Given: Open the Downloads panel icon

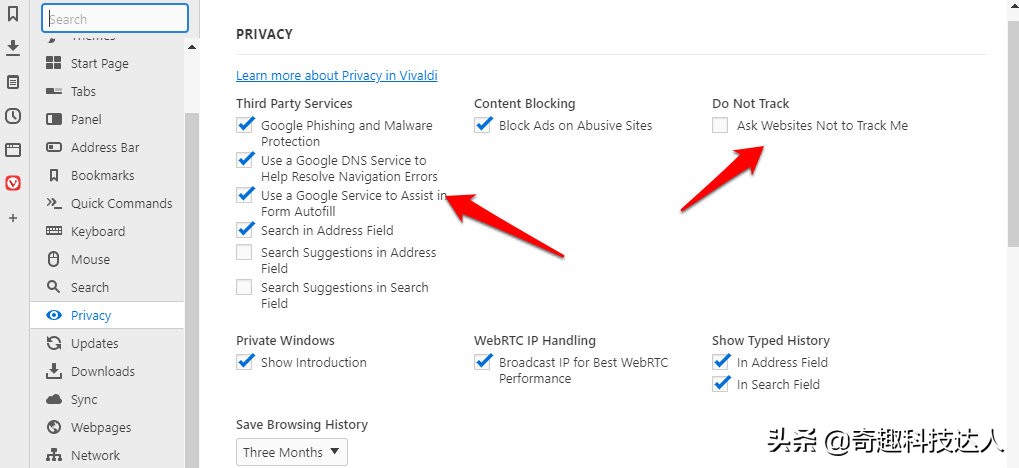Looking at the screenshot, I should tap(13, 48).
